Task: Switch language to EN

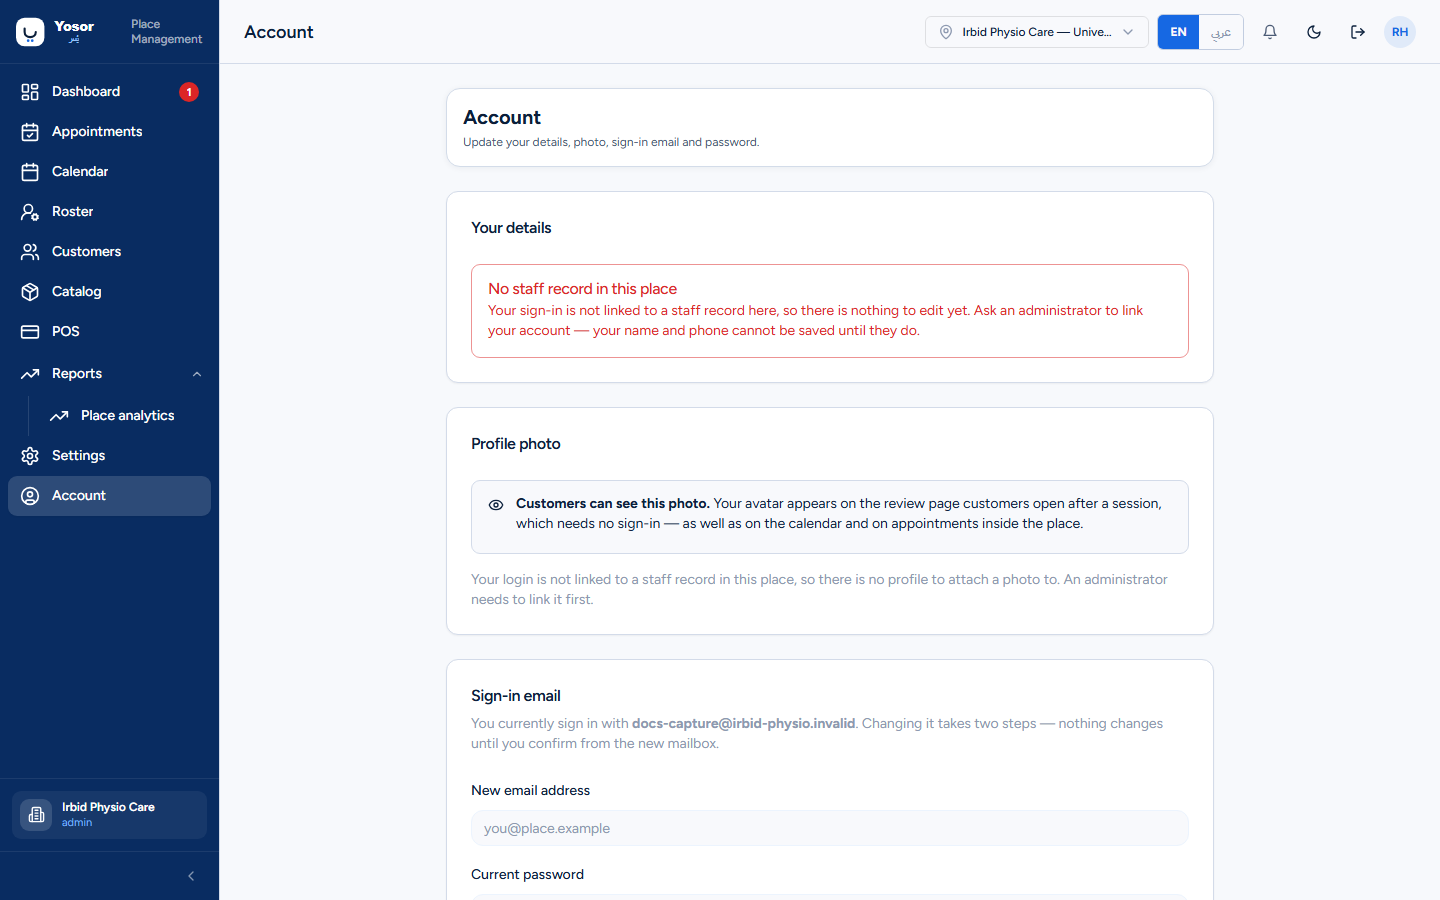Action: tap(1179, 32)
